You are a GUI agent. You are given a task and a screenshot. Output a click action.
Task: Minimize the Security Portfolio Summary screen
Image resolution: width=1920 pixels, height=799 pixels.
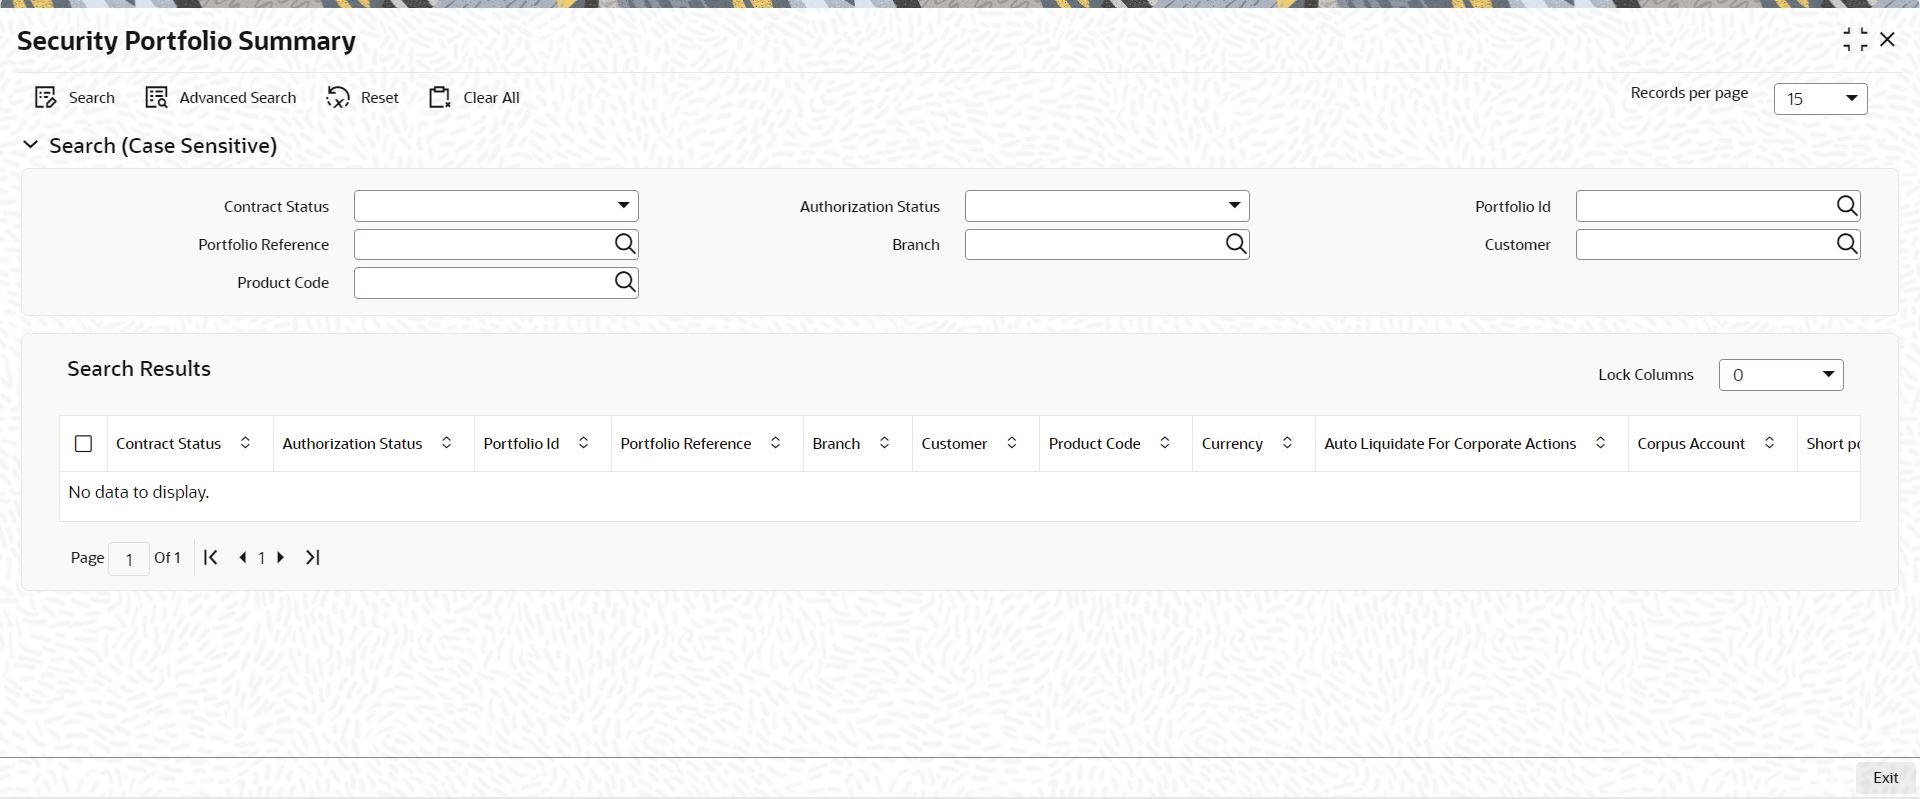tap(1855, 40)
